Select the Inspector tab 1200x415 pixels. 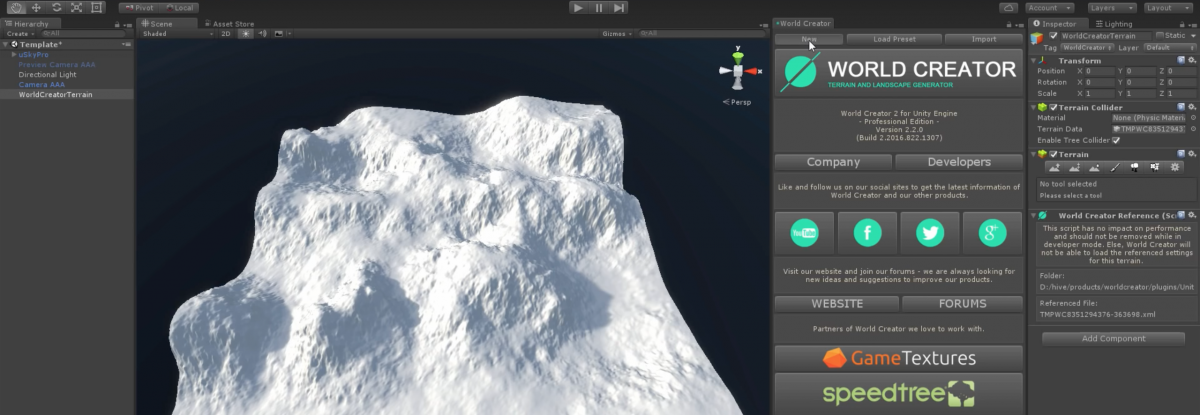point(1061,23)
